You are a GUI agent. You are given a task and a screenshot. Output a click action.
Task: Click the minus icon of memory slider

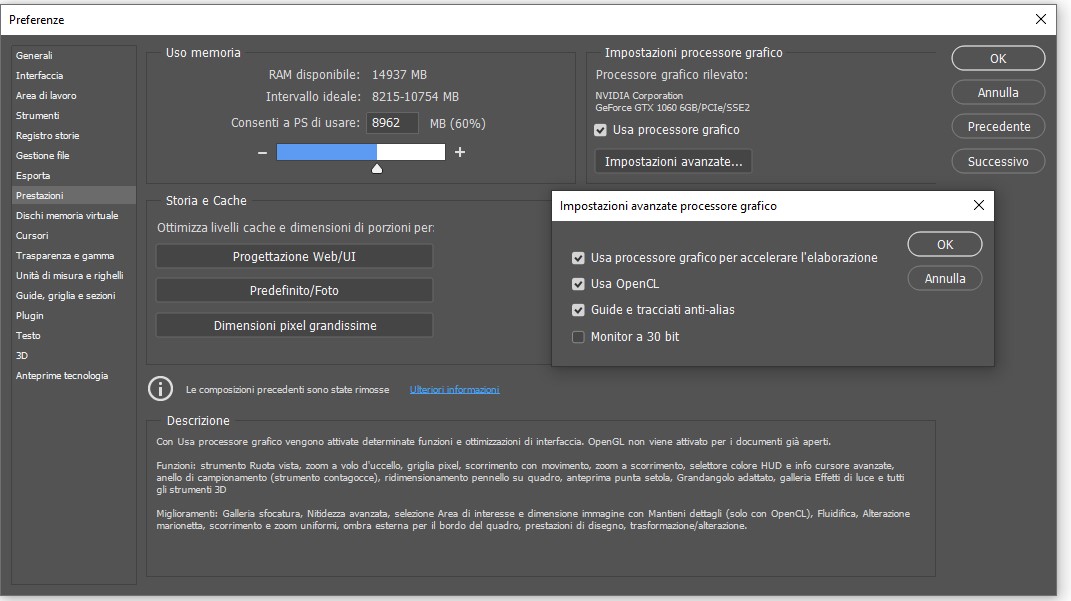262,152
